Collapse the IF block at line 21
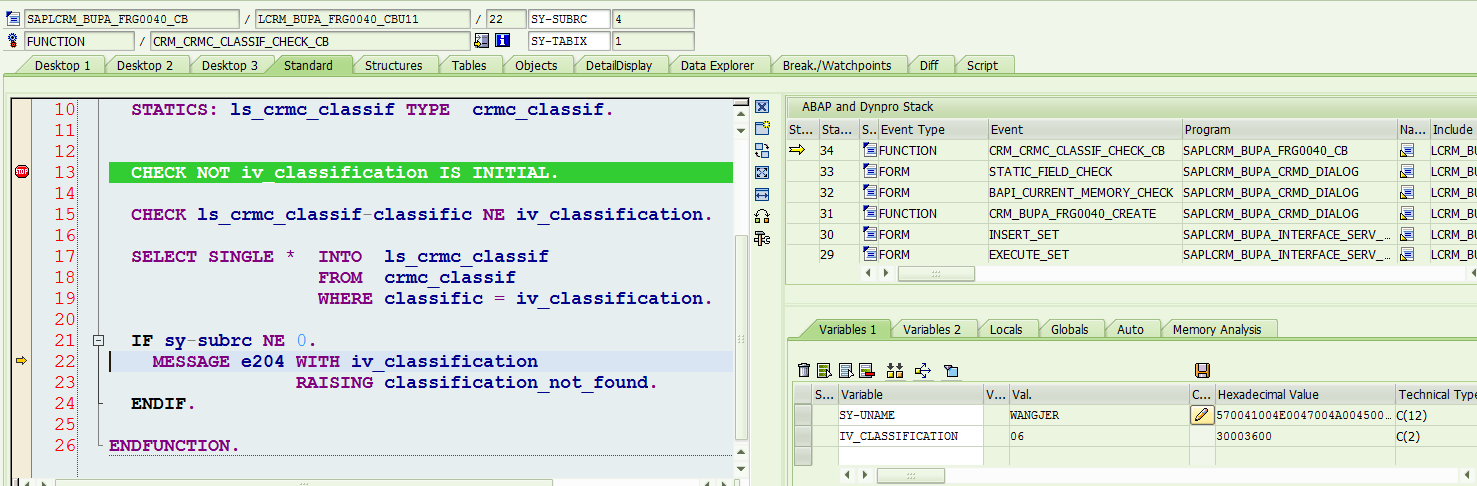 click(98, 340)
